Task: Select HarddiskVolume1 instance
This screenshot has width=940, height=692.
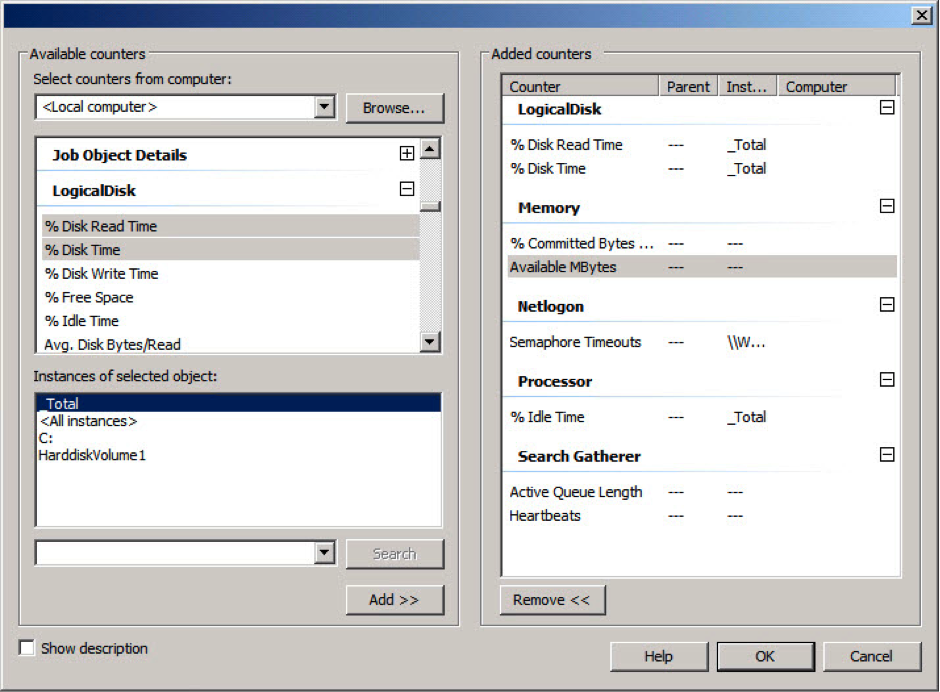Action: point(92,455)
